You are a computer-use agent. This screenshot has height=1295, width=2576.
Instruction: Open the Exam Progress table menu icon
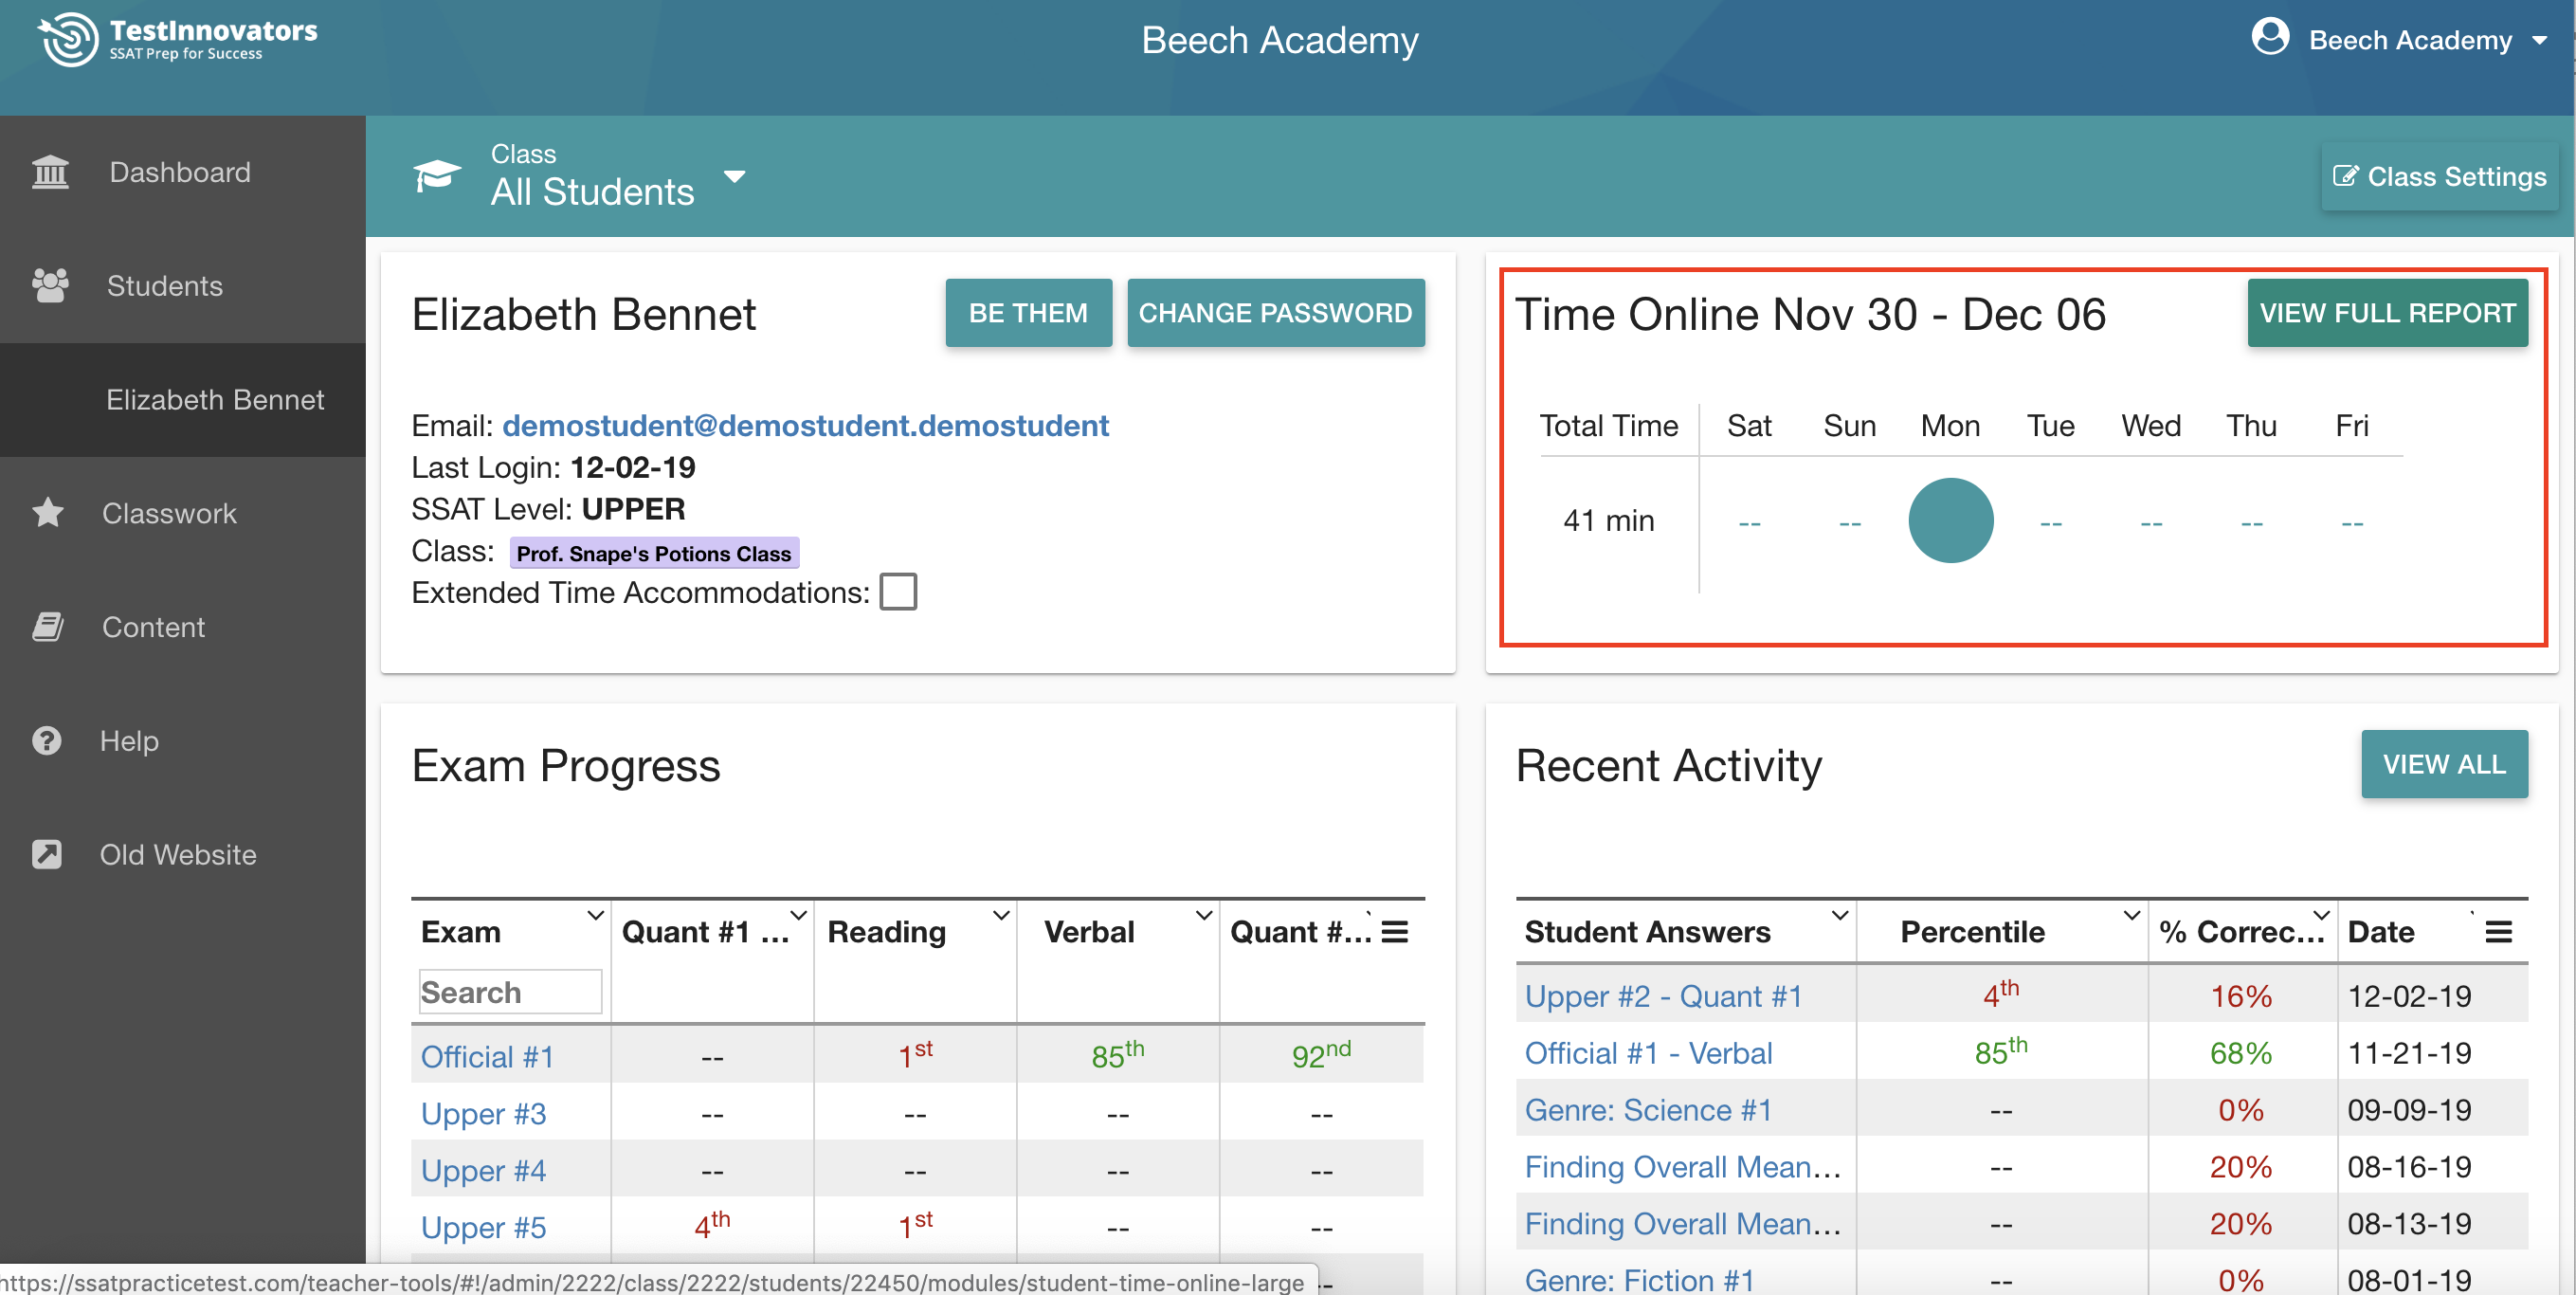[x=1395, y=932]
